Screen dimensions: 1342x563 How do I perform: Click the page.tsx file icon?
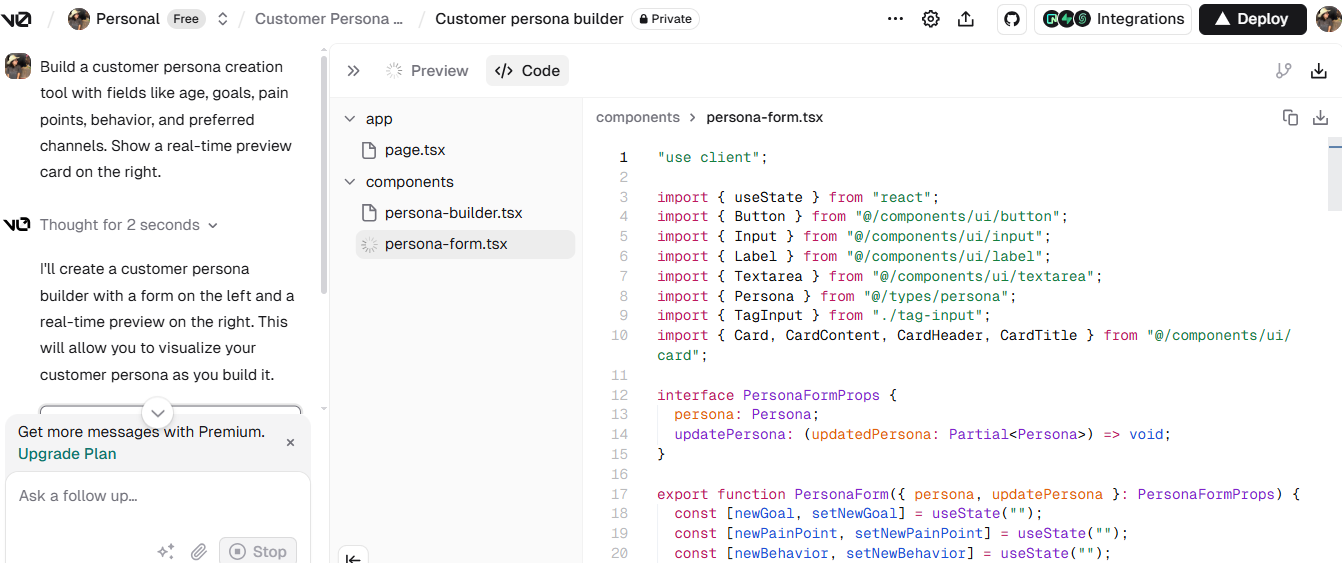[369, 150]
